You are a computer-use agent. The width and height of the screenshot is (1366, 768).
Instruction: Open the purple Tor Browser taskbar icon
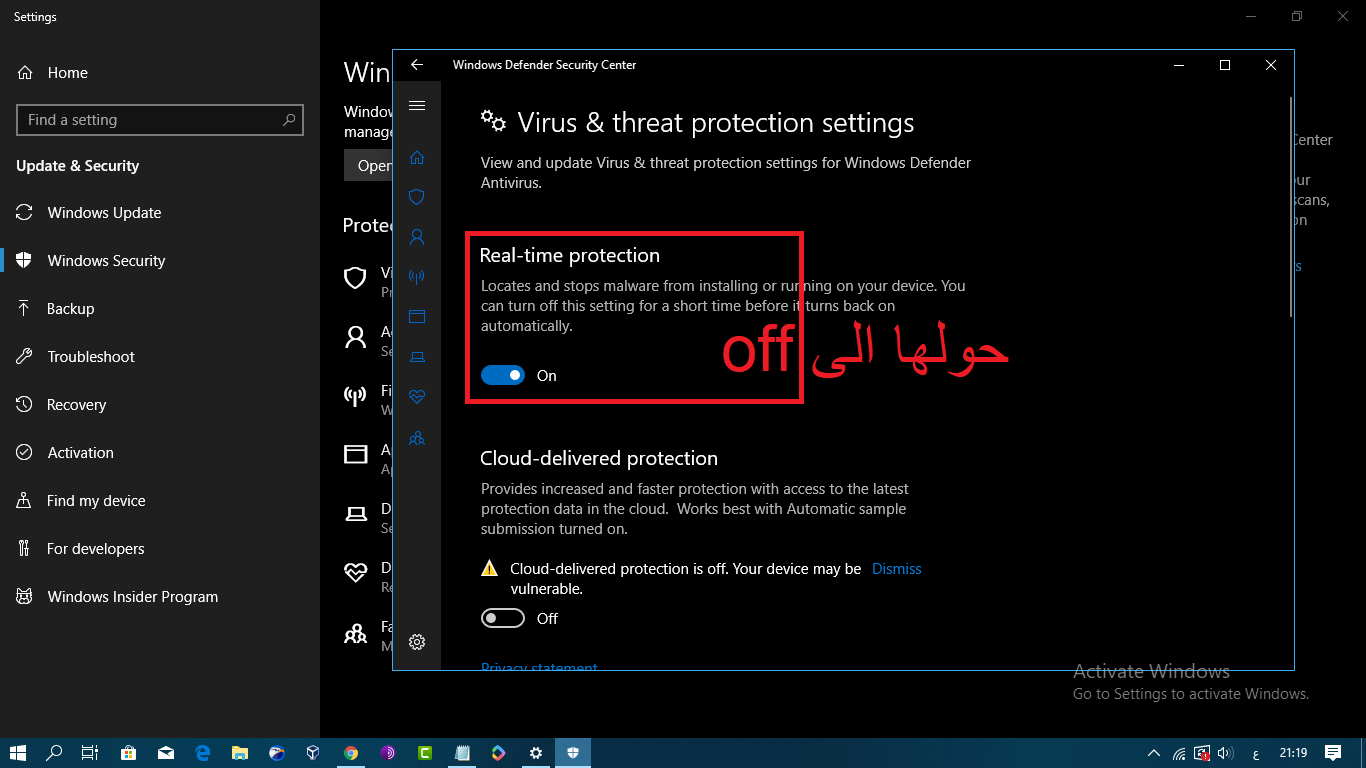tap(387, 753)
